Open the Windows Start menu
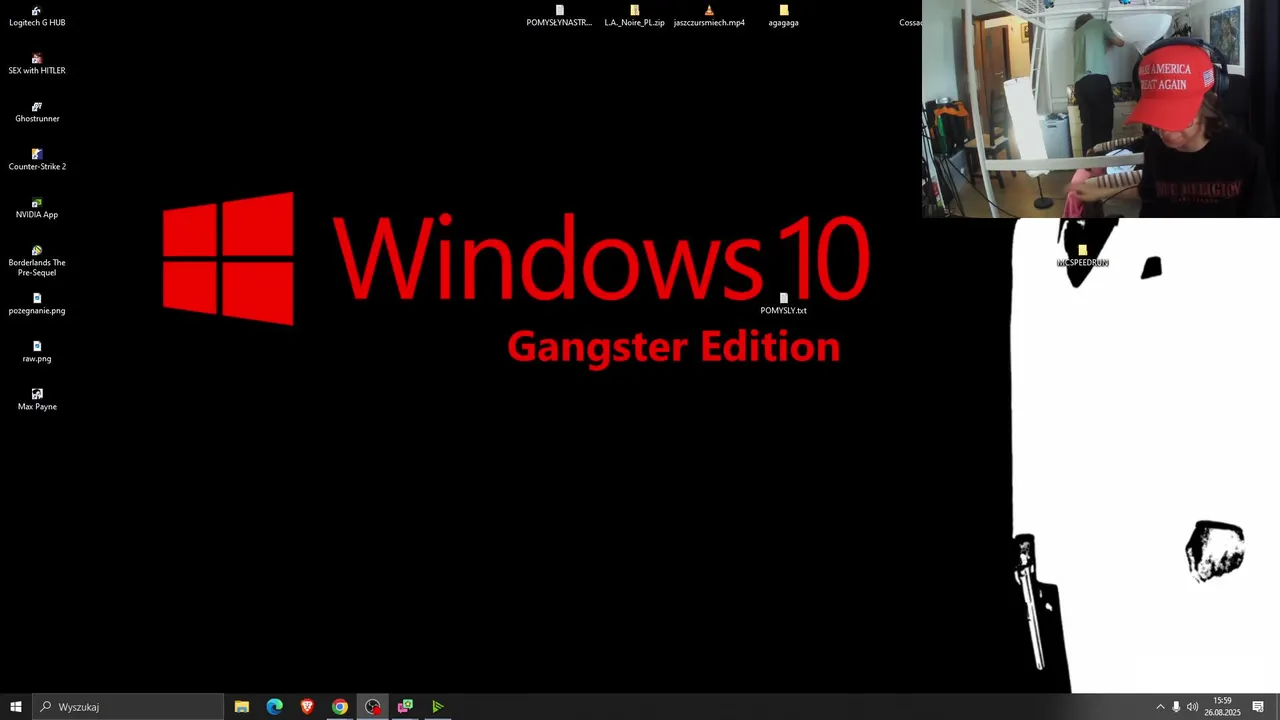 [16, 707]
